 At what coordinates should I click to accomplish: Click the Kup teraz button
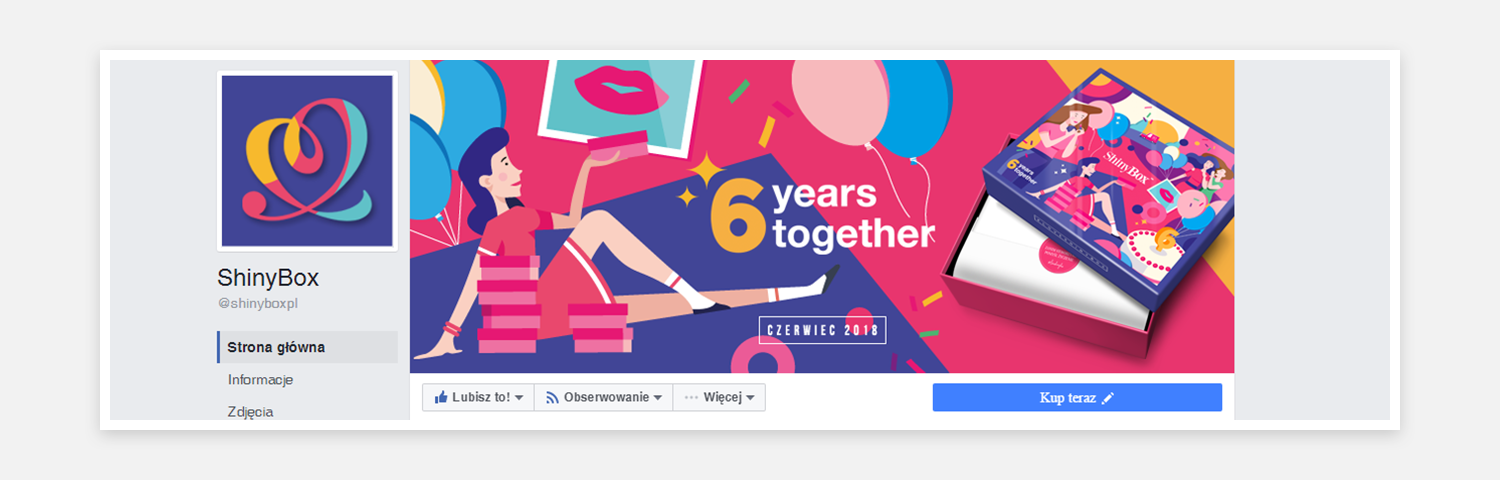click(1077, 397)
